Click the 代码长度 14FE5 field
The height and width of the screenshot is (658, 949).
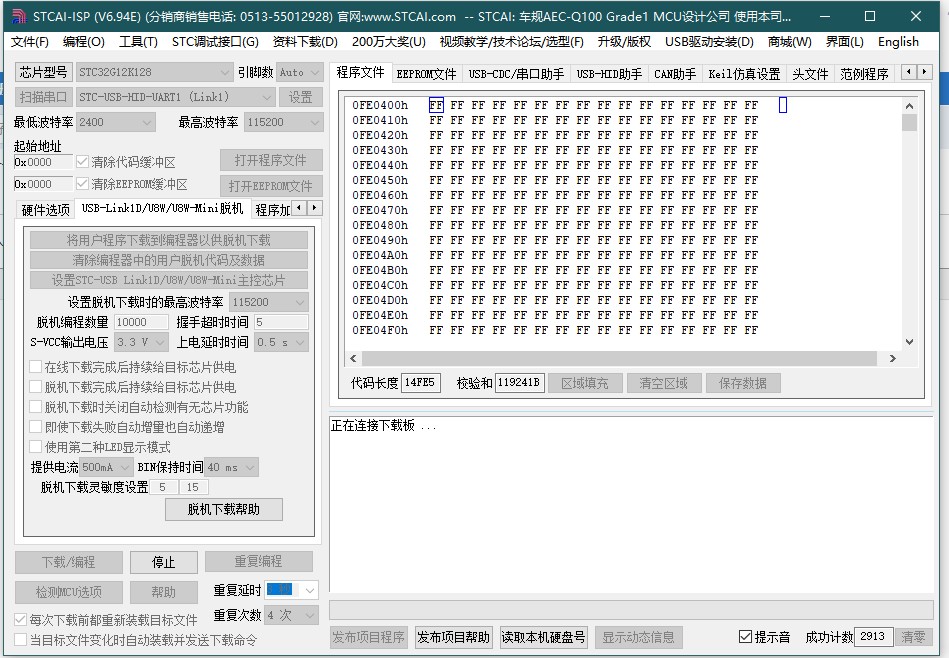coord(420,383)
